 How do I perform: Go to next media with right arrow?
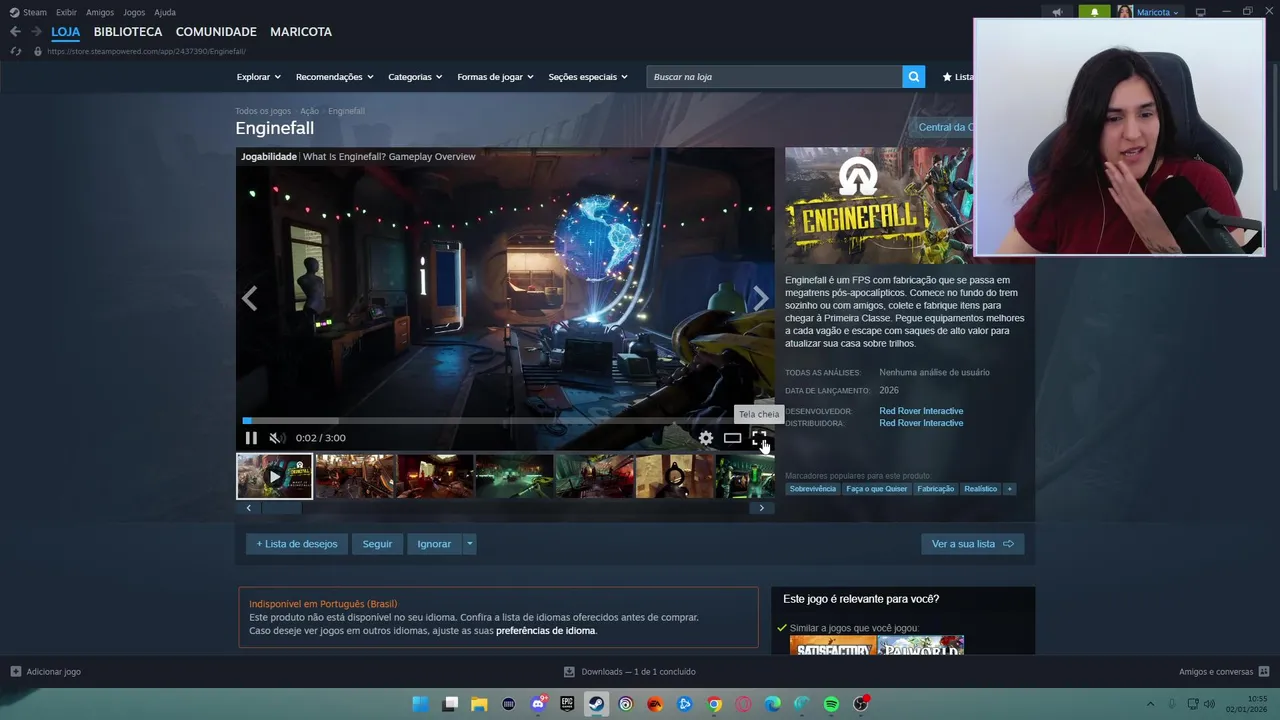click(761, 298)
